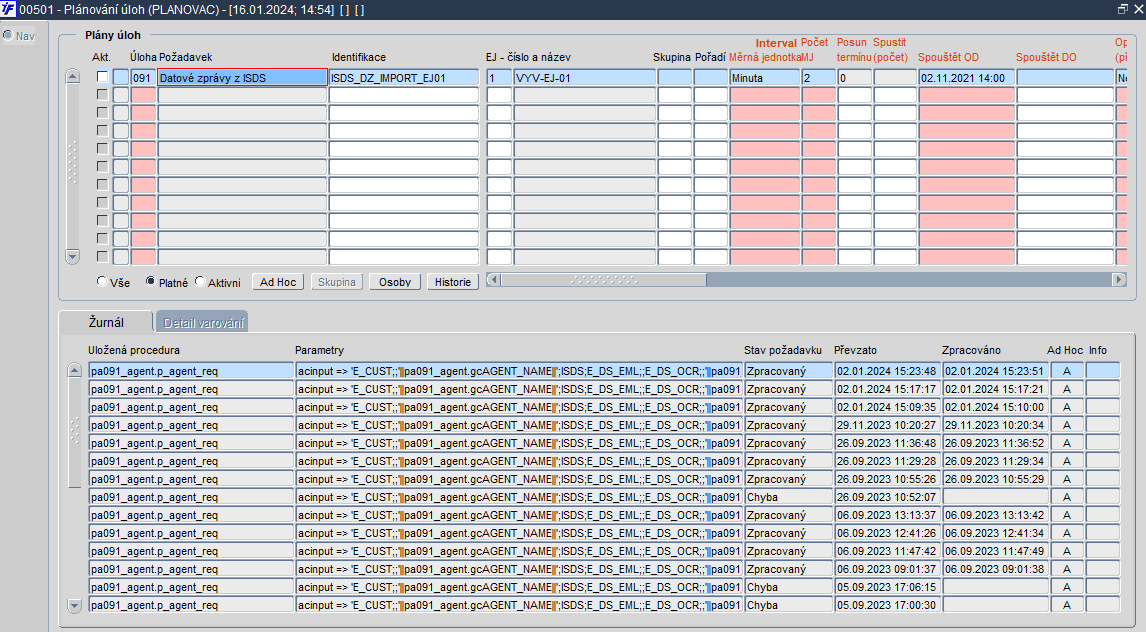The height and width of the screenshot is (632, 1146).
Task: Restore the inner window with restore icon
Action: click(1123, 9)
